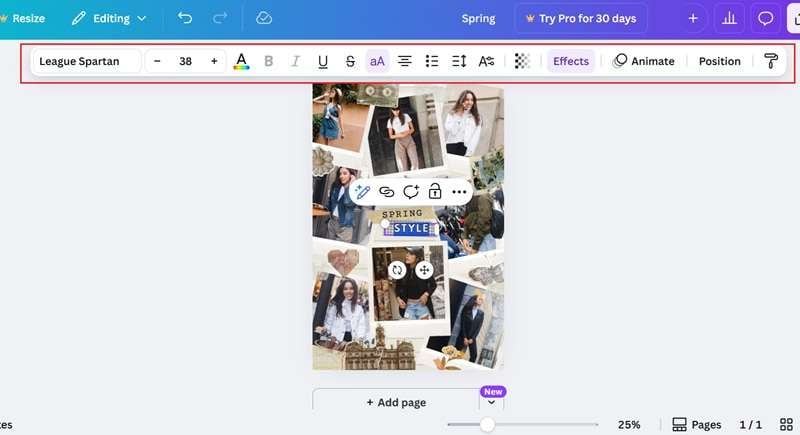800x435 pixels.
Task: Toggle underline formatting
Action: tap(322, 61)
